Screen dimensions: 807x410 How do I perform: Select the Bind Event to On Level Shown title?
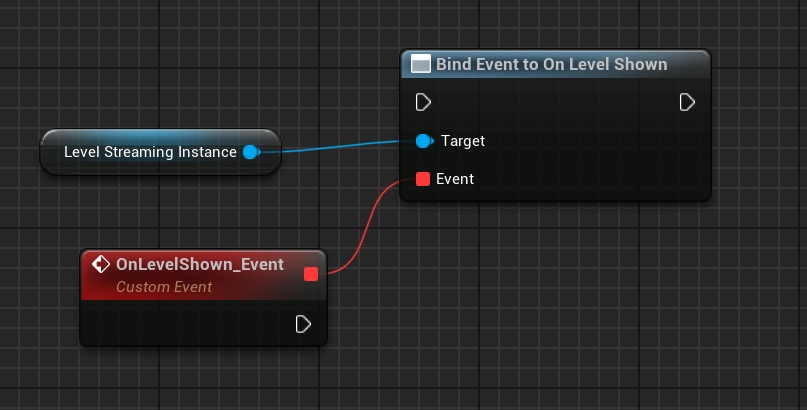[x=552, y=64]
